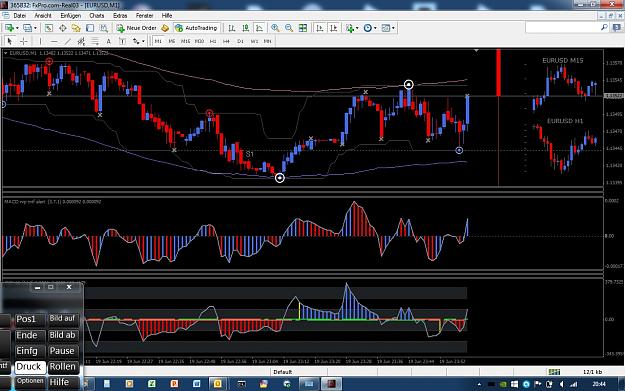Open the Fenster menu
The width and height of the screenshot is (625, 391).
click(144, 16)
